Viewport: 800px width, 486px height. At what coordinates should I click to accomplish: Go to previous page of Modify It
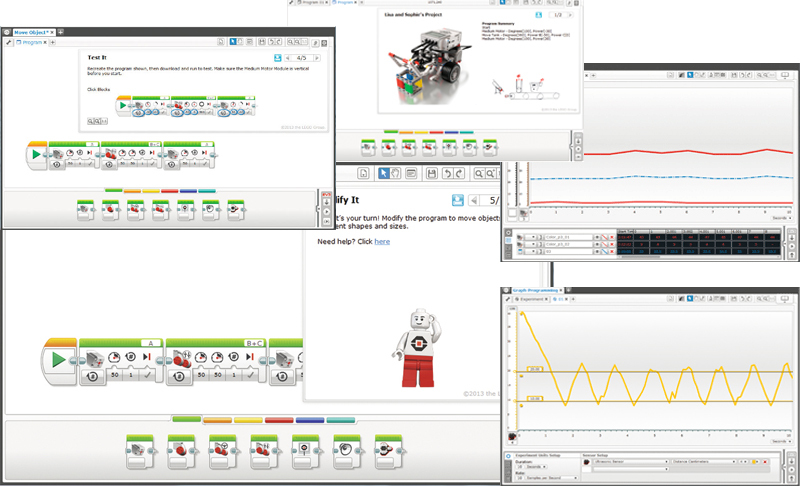point(474,200)
